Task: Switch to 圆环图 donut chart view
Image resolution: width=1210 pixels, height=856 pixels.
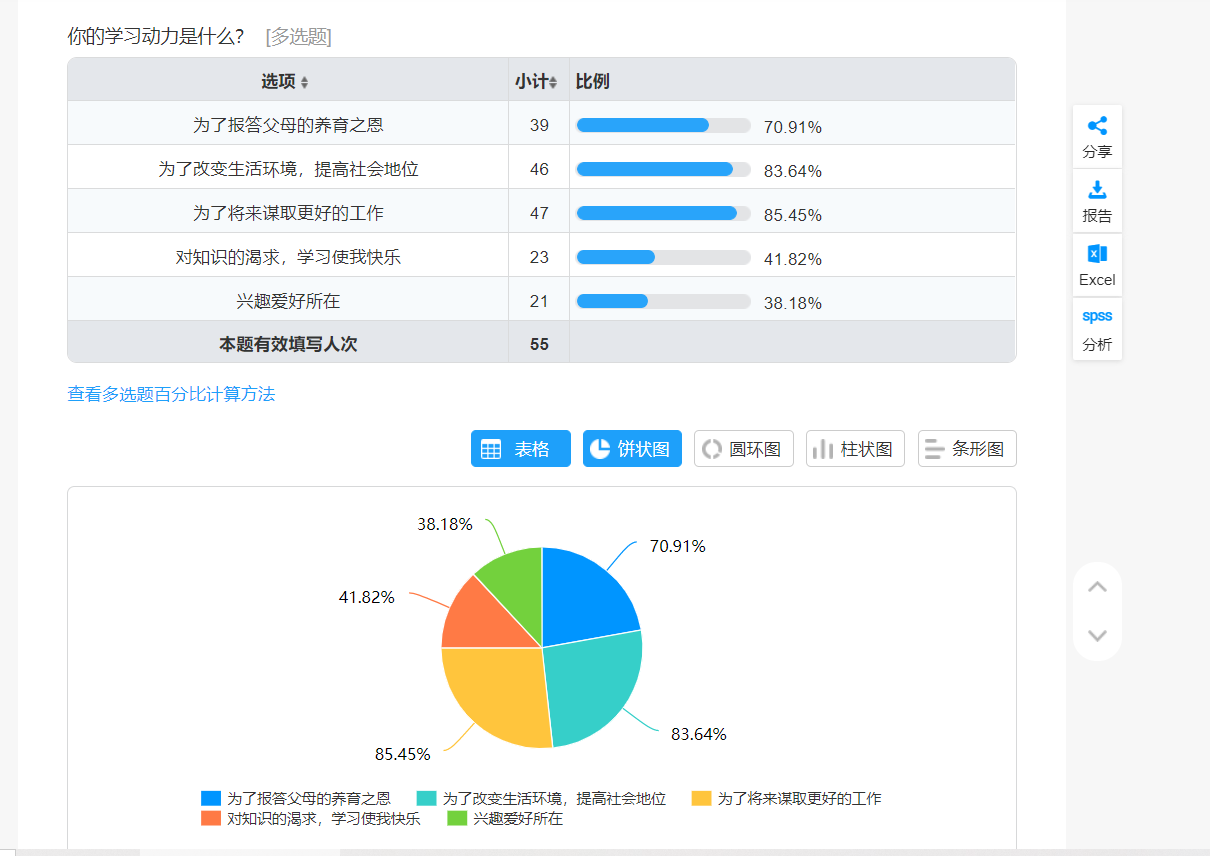Action: [744, 449]
